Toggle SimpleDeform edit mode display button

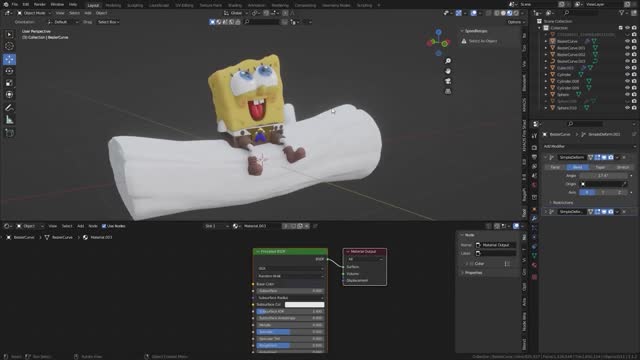[x=597, y=158]
